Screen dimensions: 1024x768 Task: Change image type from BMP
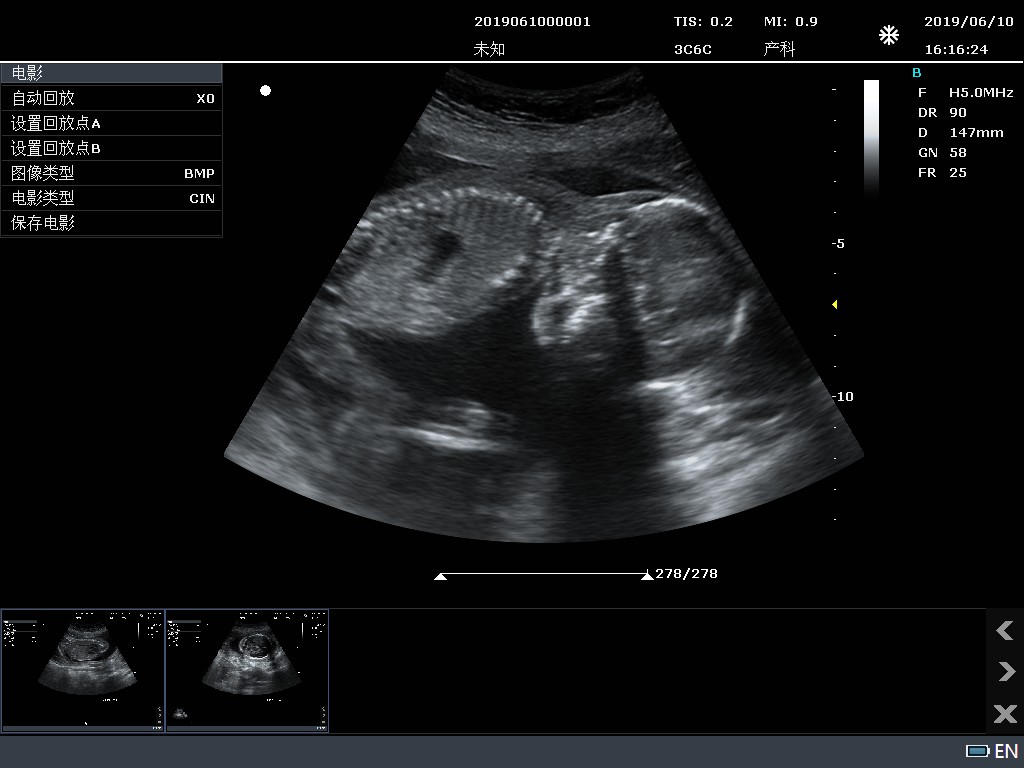pos(110,173)
